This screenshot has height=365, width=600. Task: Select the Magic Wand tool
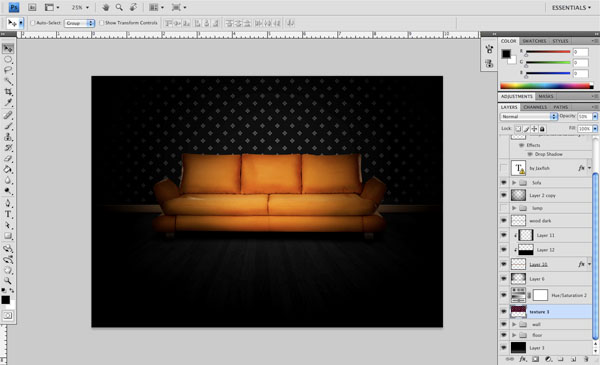[x=8, y=81]
